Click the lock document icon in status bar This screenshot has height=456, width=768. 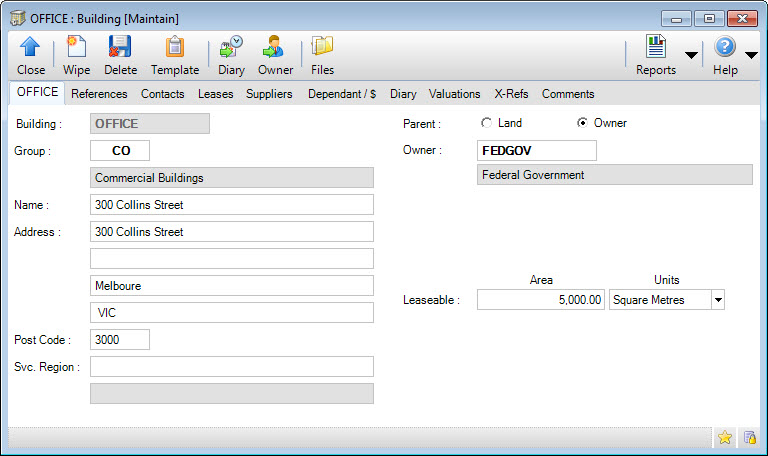tap(749, 437)
